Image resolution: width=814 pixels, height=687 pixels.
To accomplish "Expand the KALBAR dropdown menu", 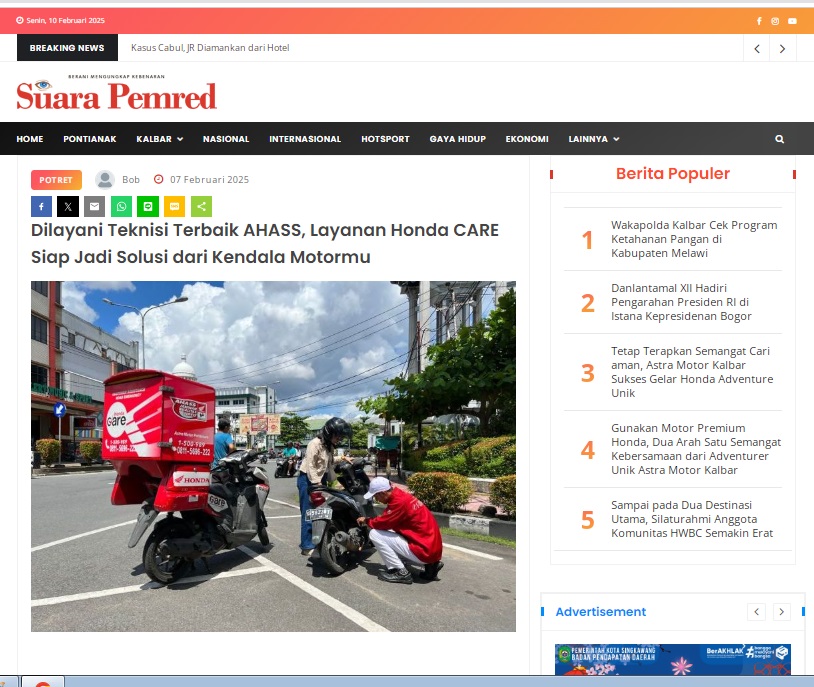I will coord(159,139).
